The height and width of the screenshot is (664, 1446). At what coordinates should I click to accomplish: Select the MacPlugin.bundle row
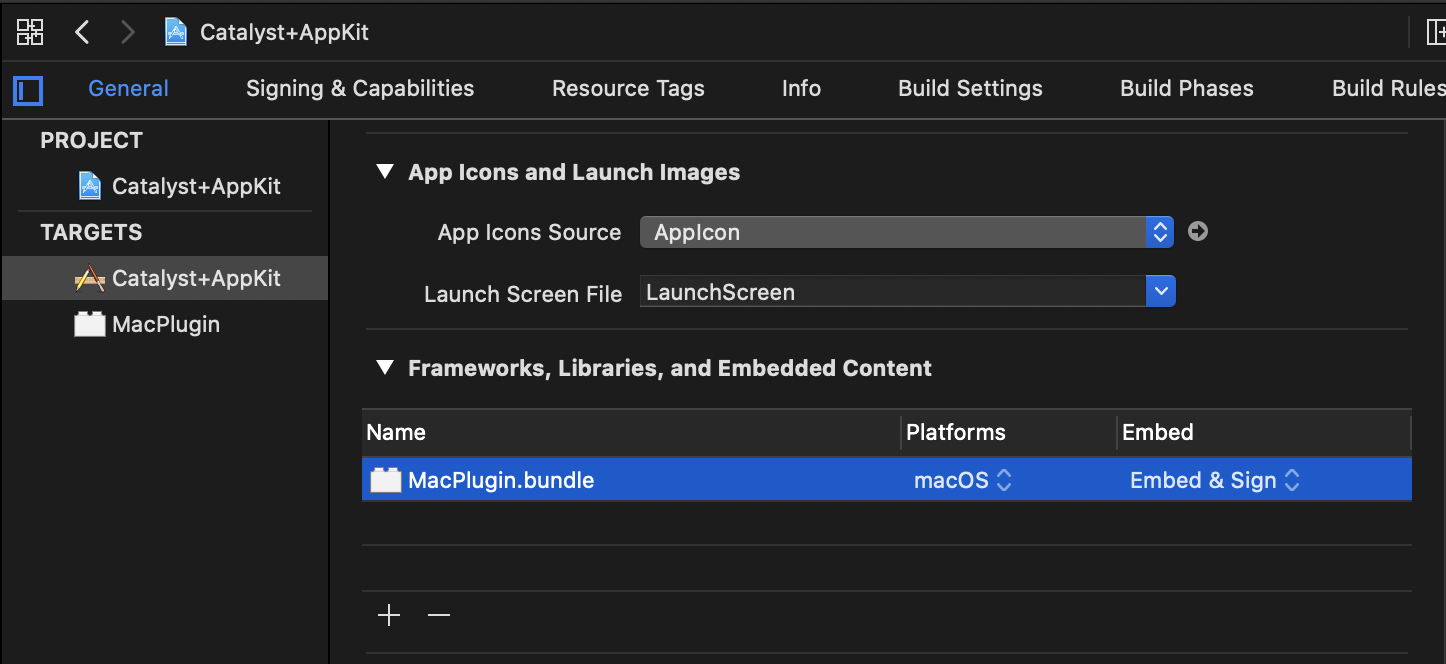pos(600,481)
